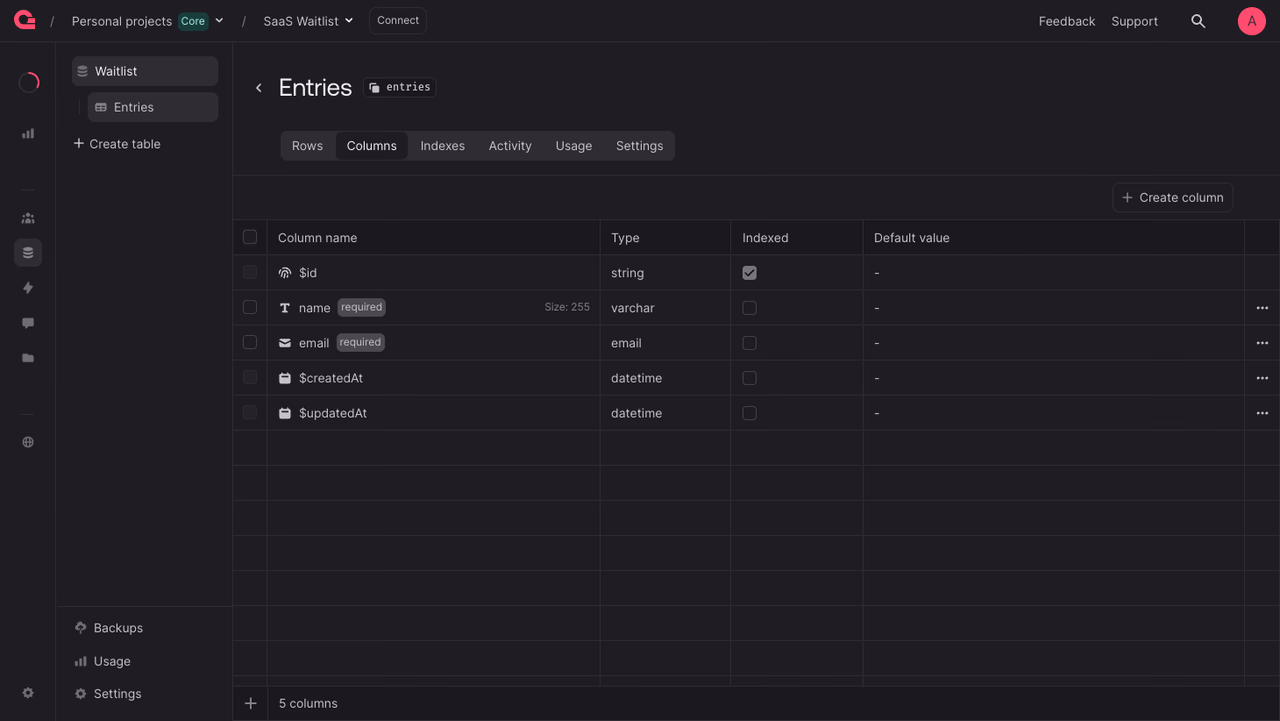1280x721 pixels.
Task: Open the Support link
Action: pyautogui.click(x=1135, y=21)
